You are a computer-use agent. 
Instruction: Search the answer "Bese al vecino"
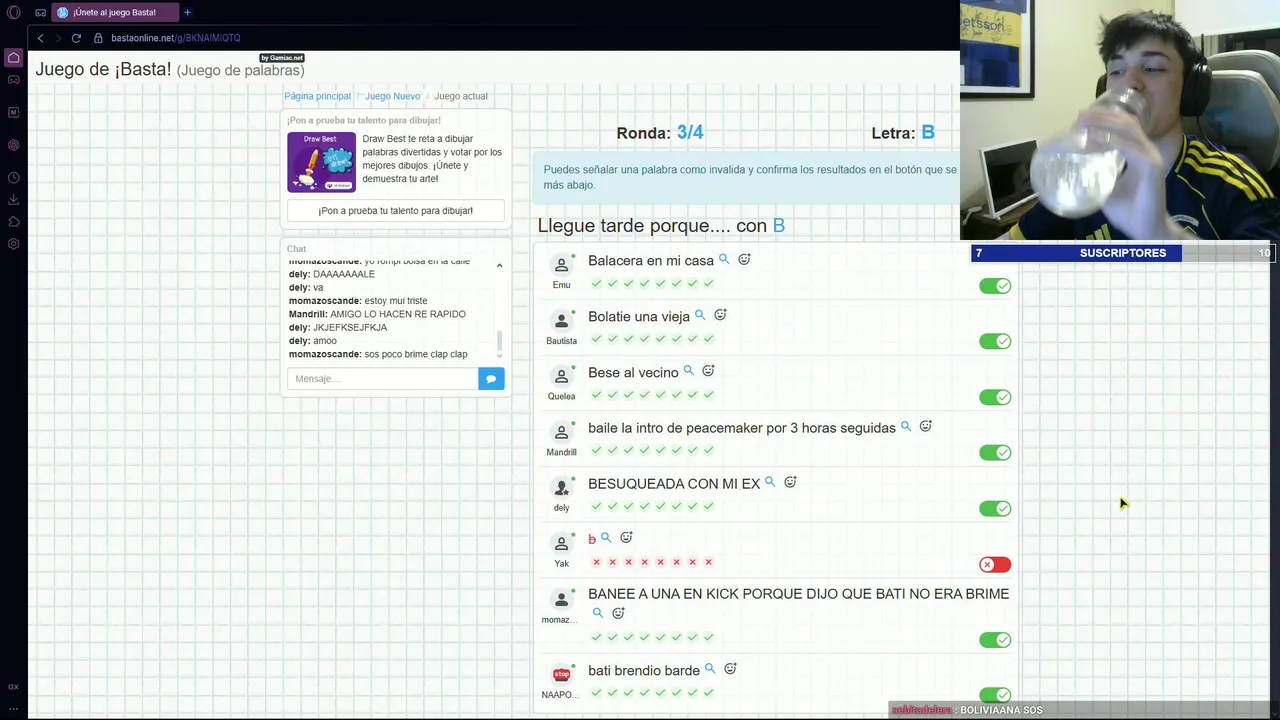pyautogui.click(x=688, y=371)
